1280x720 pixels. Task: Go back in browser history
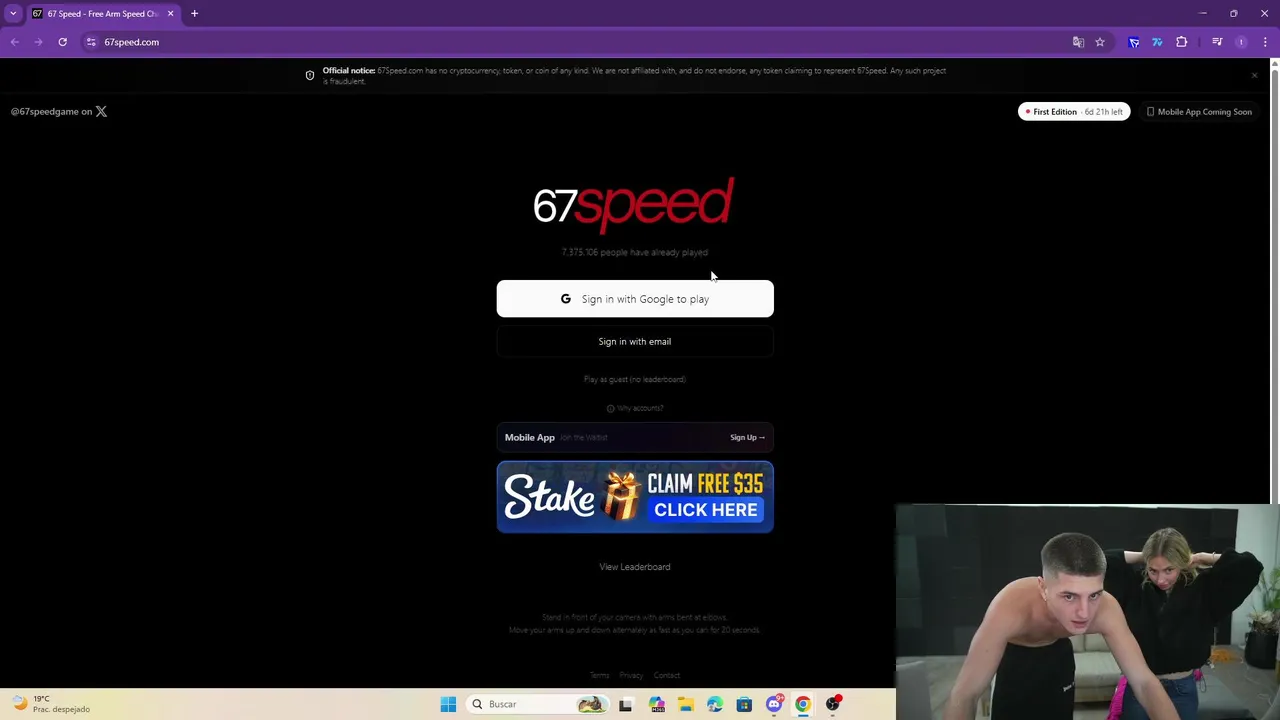[14, 42]
